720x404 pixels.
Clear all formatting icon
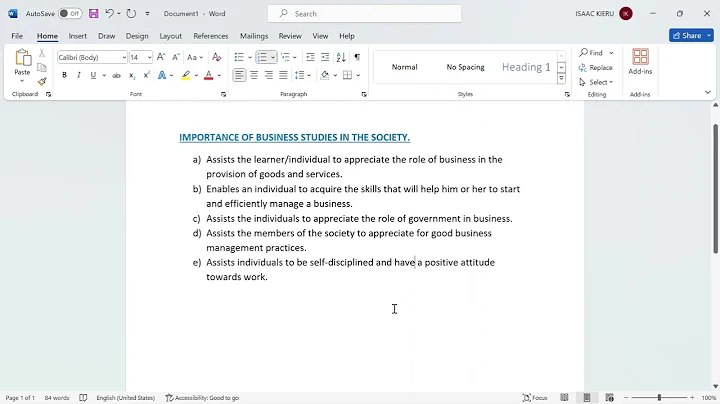coord(216,57)
